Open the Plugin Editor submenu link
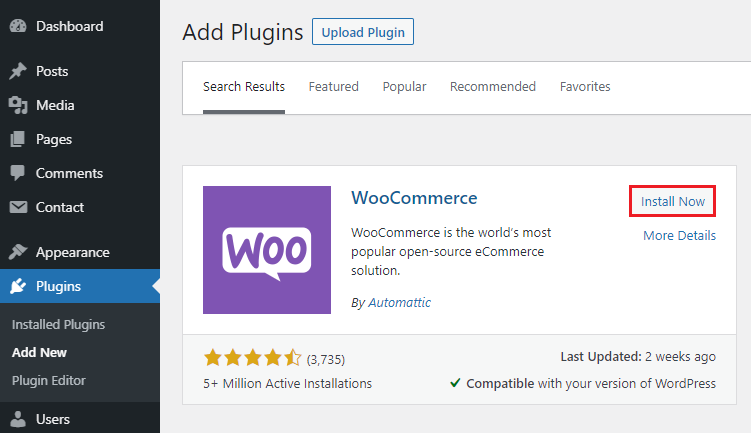This screenshot has width=751, height=433. point(49,381)
